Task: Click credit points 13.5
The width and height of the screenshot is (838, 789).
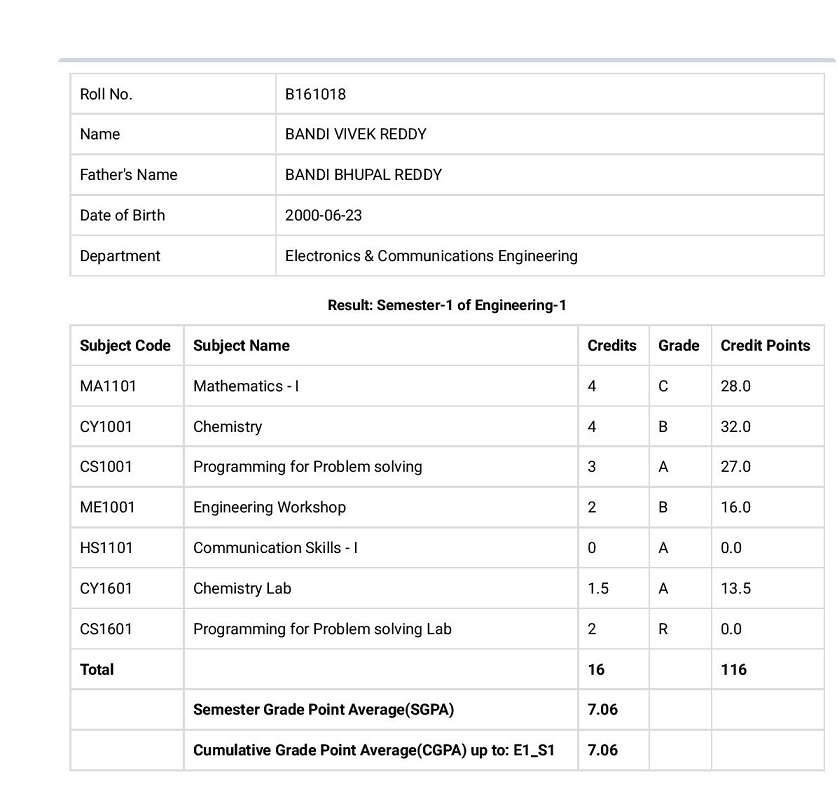Action: (735, 589)
